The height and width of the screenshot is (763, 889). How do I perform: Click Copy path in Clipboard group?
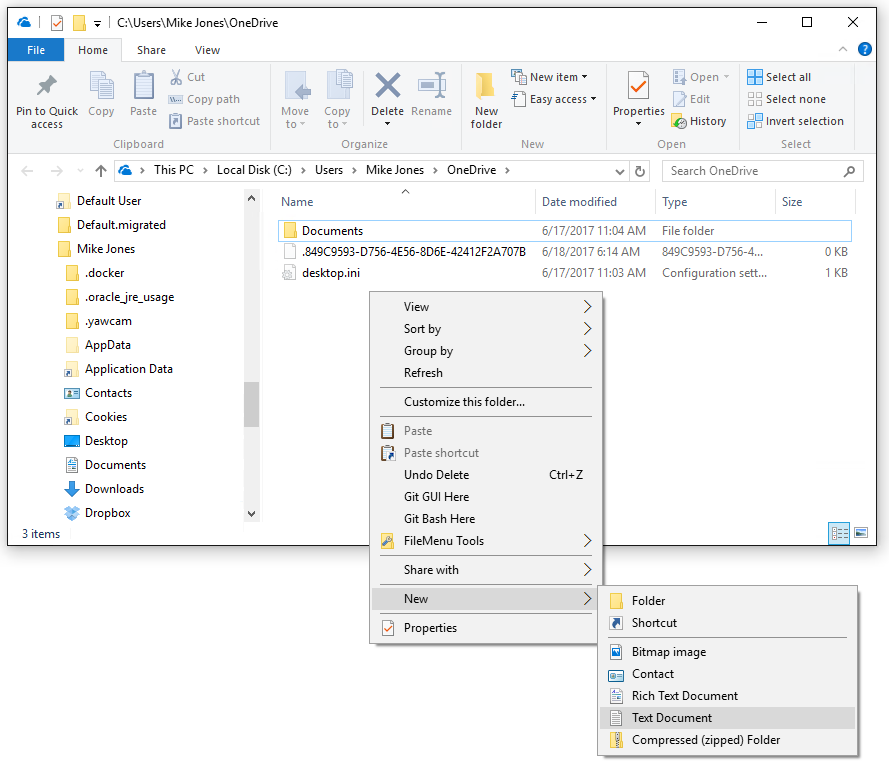pyautogui.click(x=204, y=99)
